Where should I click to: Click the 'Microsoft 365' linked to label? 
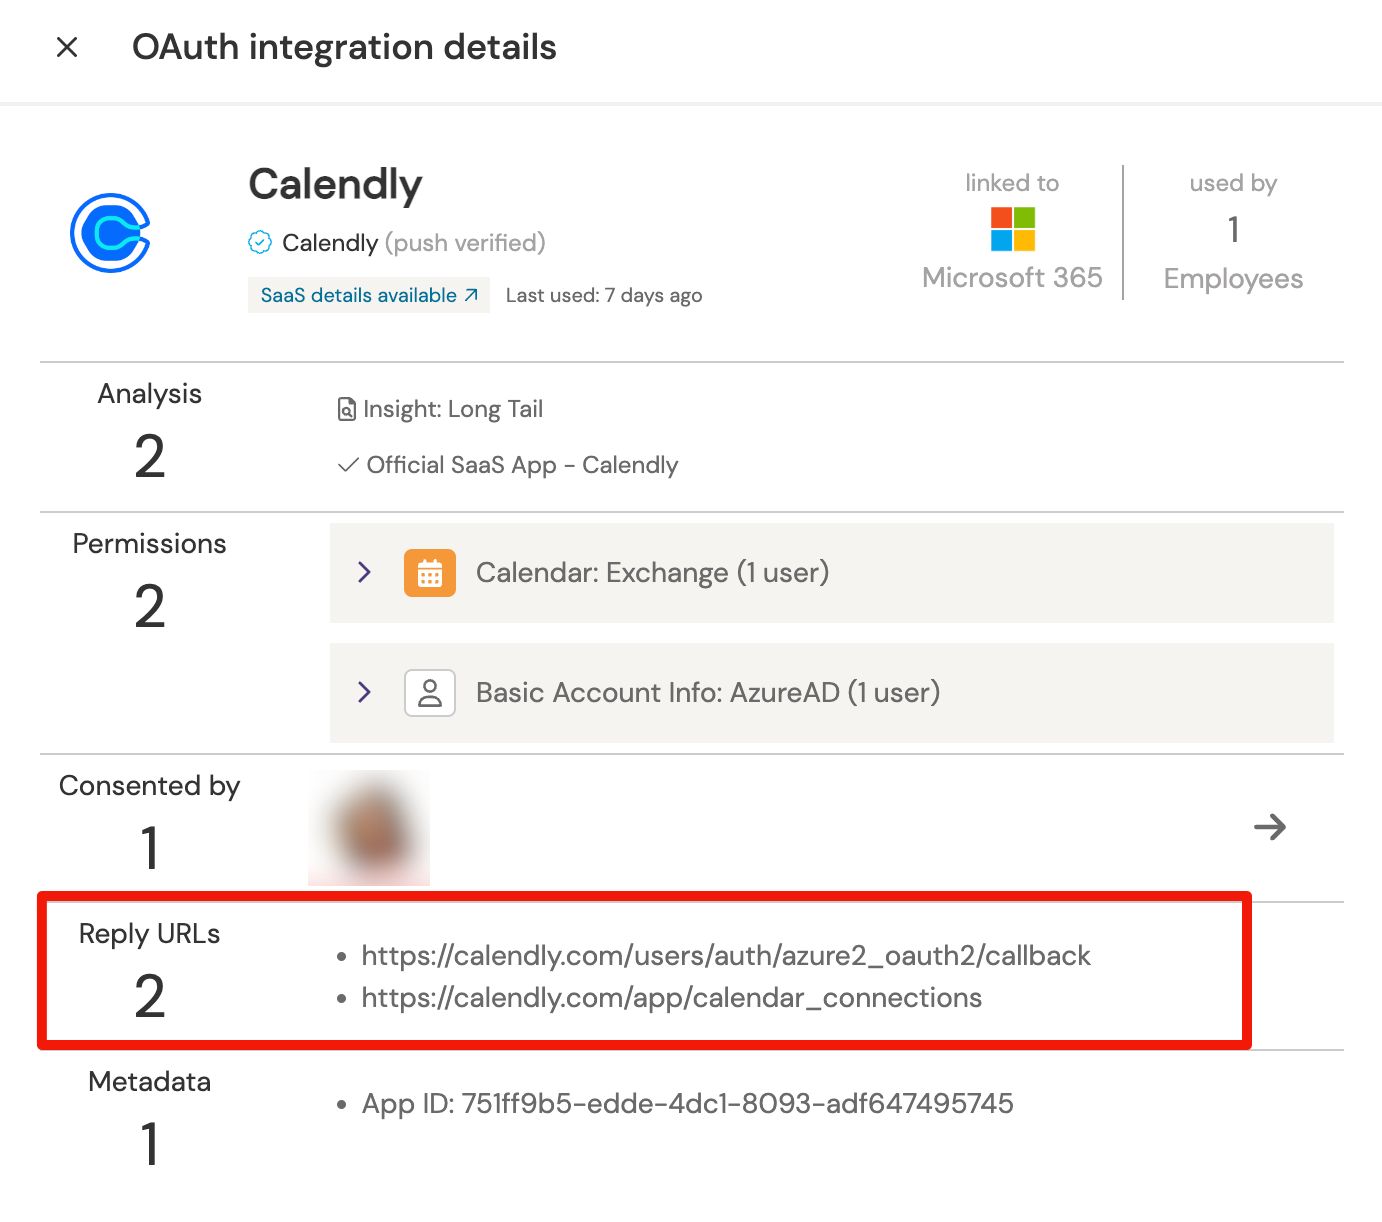click(1012, 277)
